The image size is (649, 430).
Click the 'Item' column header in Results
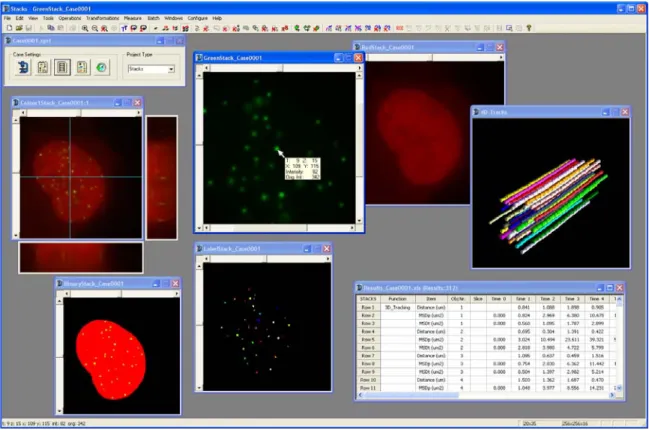(x=431, y=299)
